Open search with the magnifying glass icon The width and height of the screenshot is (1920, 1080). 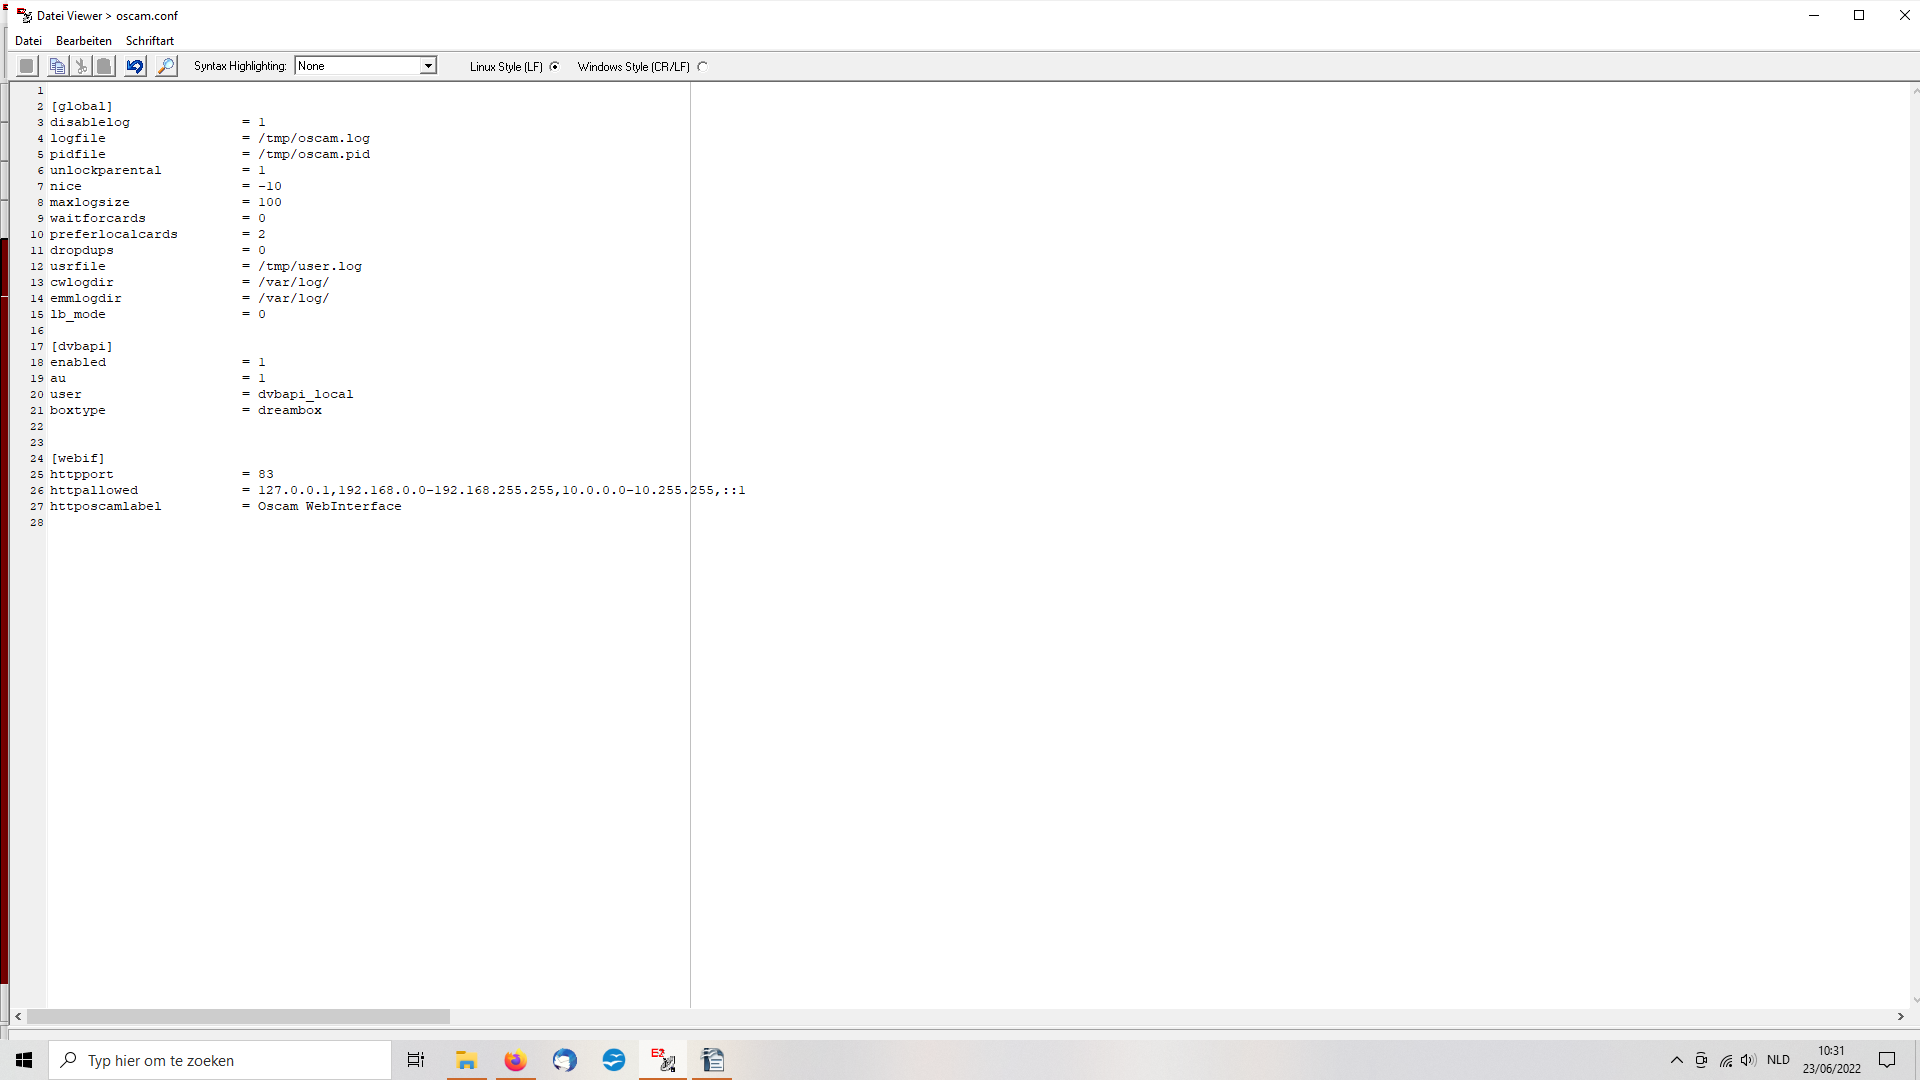tap(166, 66)
